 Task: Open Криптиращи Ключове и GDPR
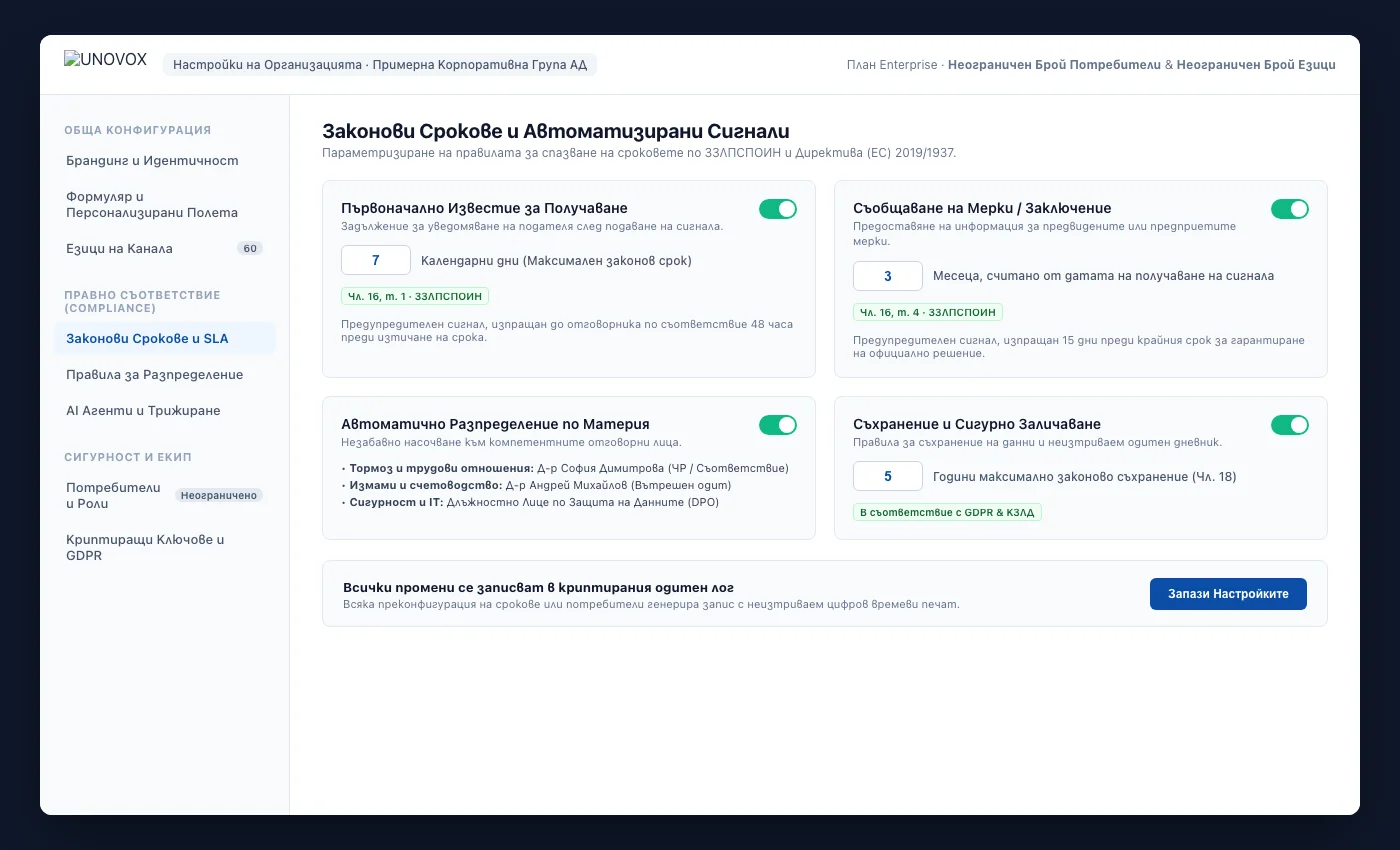(165, 547)
